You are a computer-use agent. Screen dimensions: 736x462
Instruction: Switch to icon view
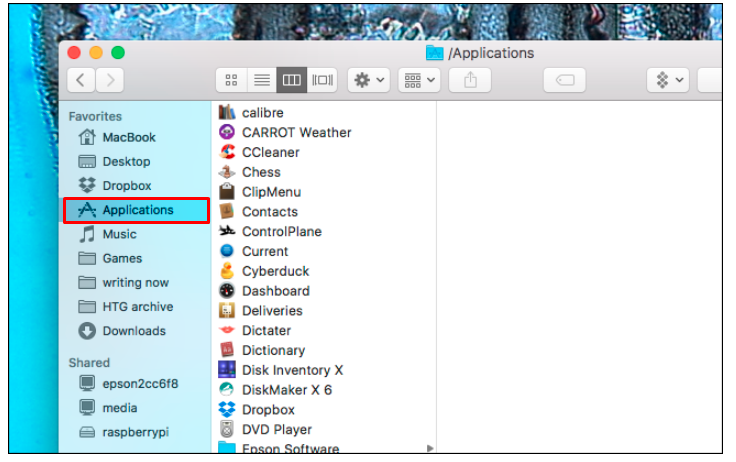click(x=232, y=80)
